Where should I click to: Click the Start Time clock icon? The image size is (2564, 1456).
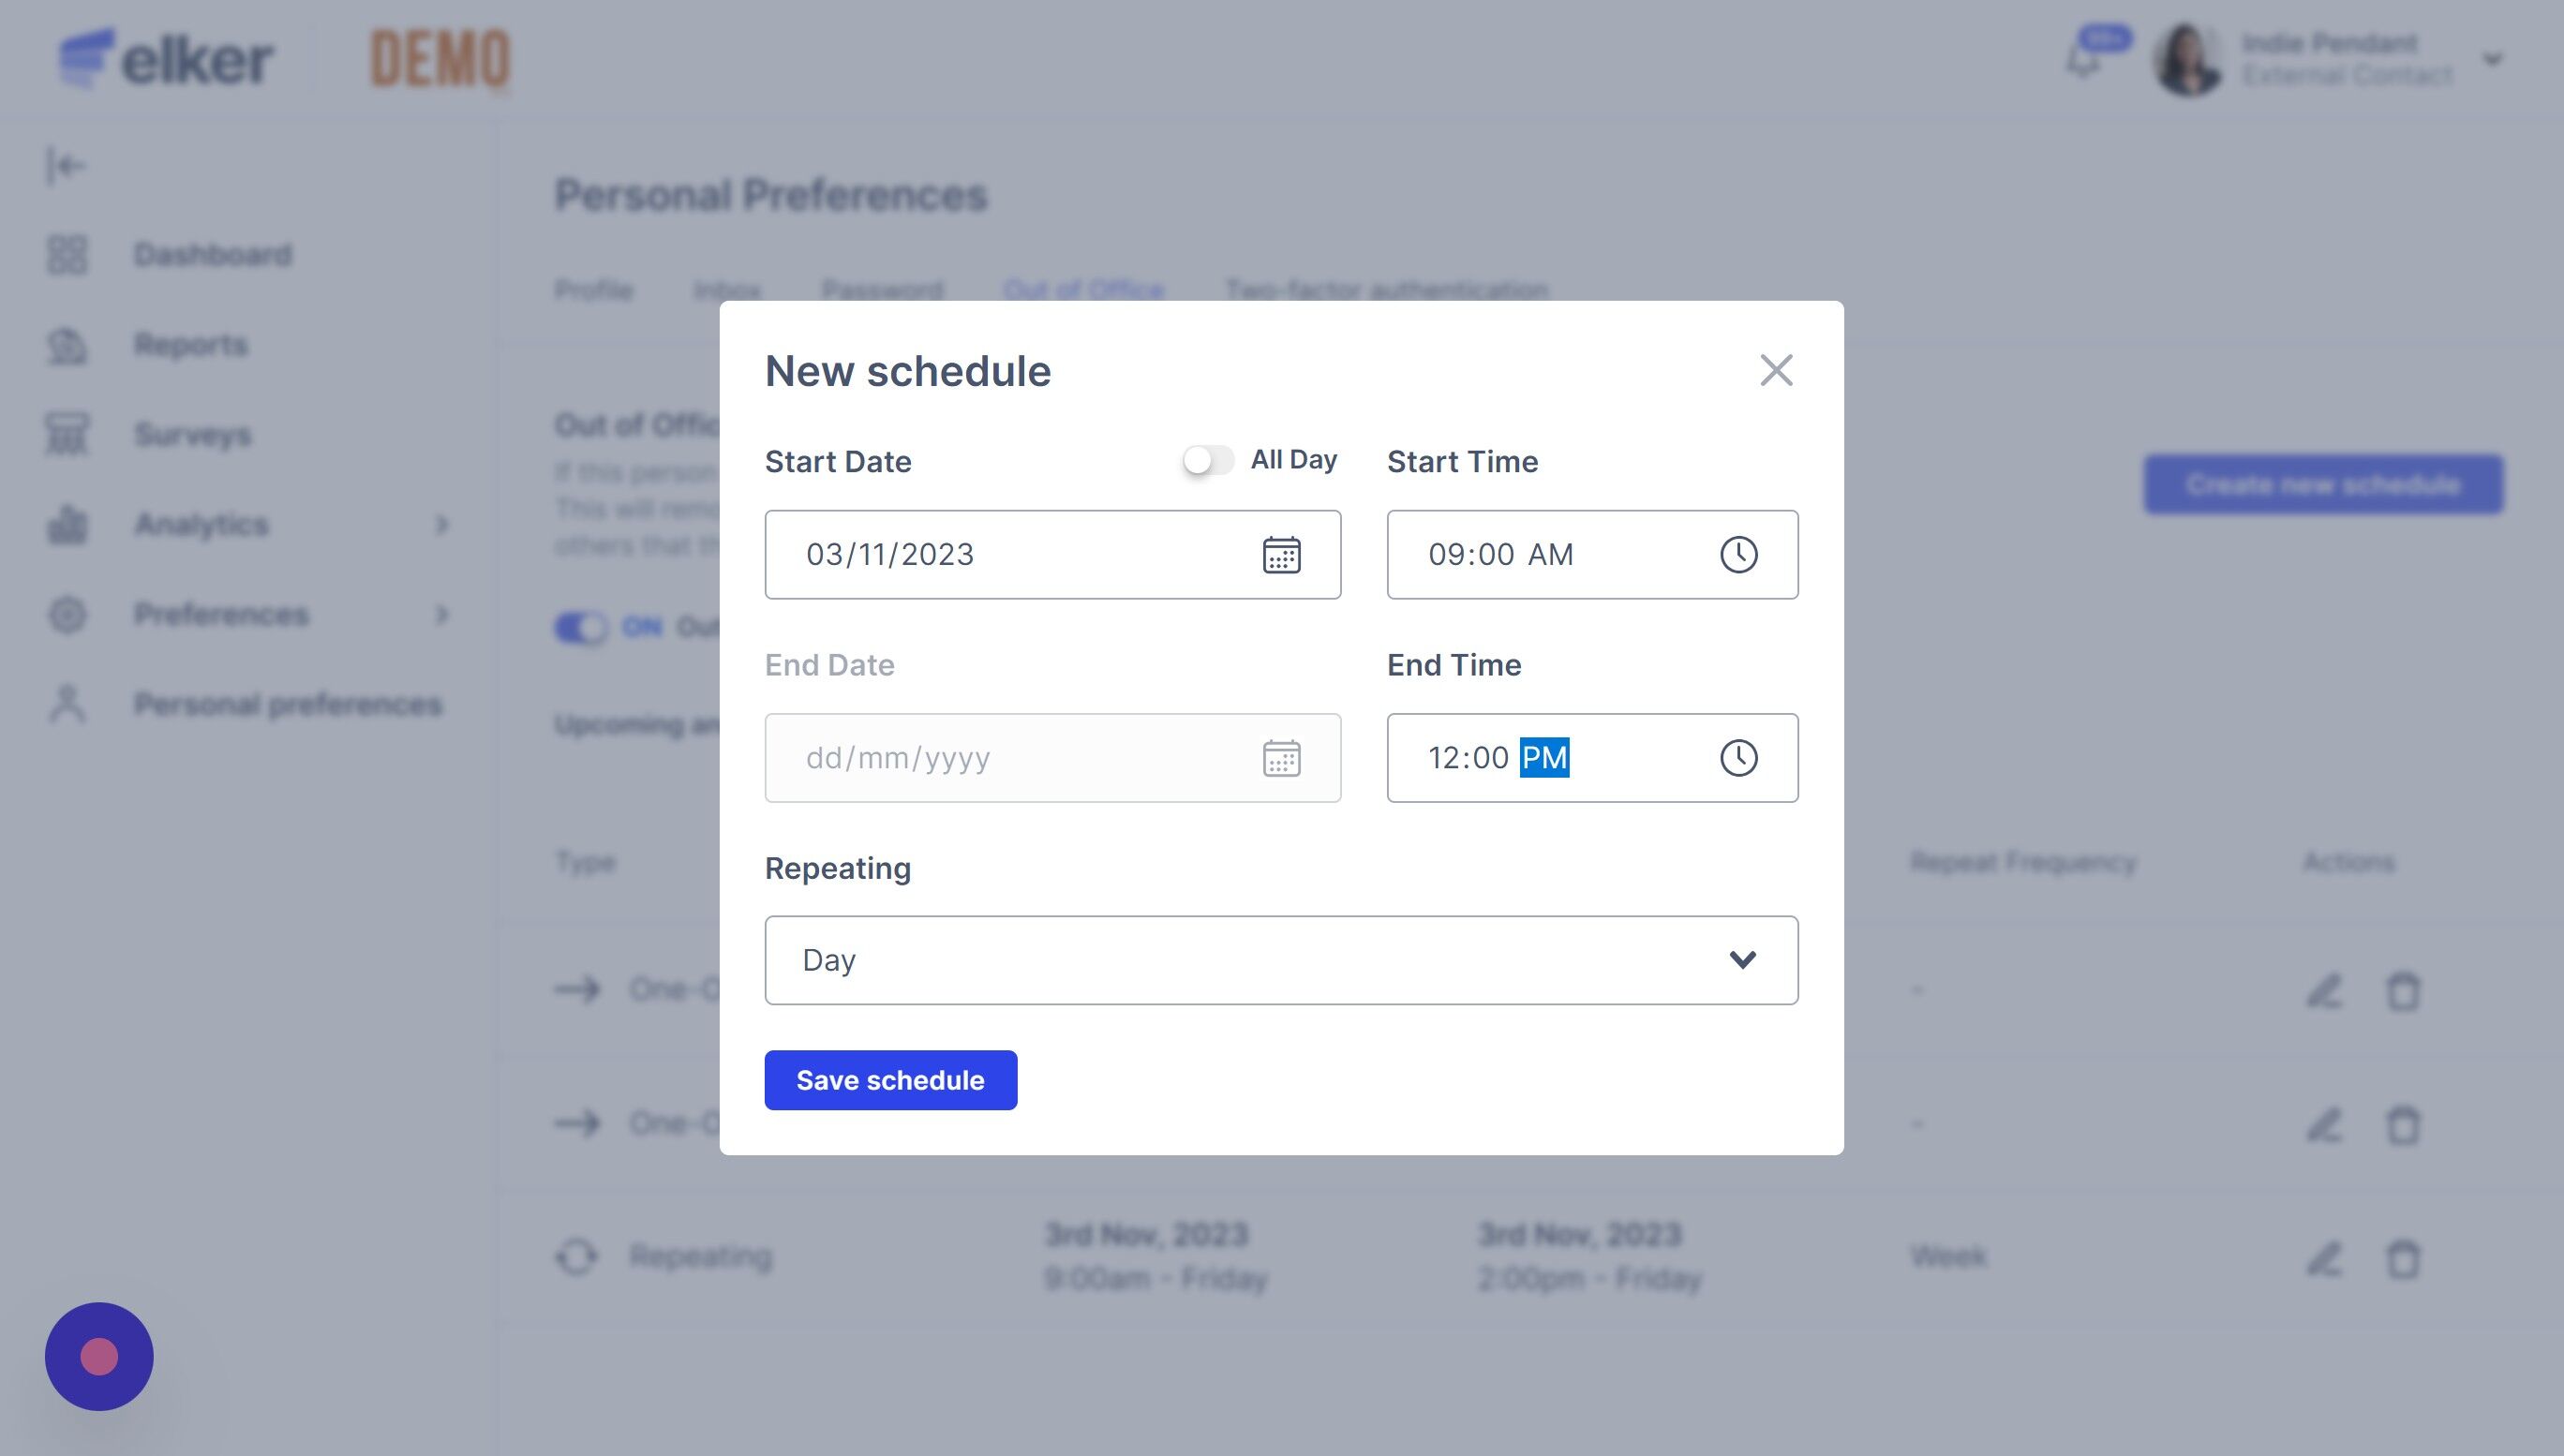pos(1738,555)
